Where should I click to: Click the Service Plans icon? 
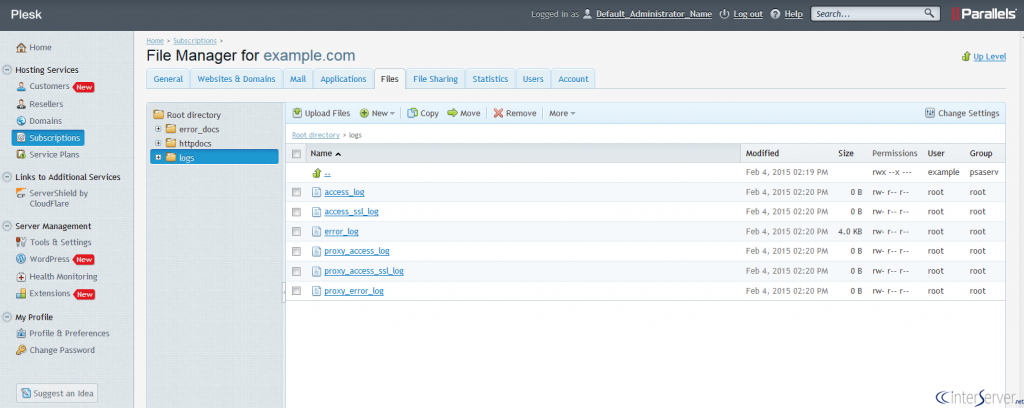(x=21, y=155)
